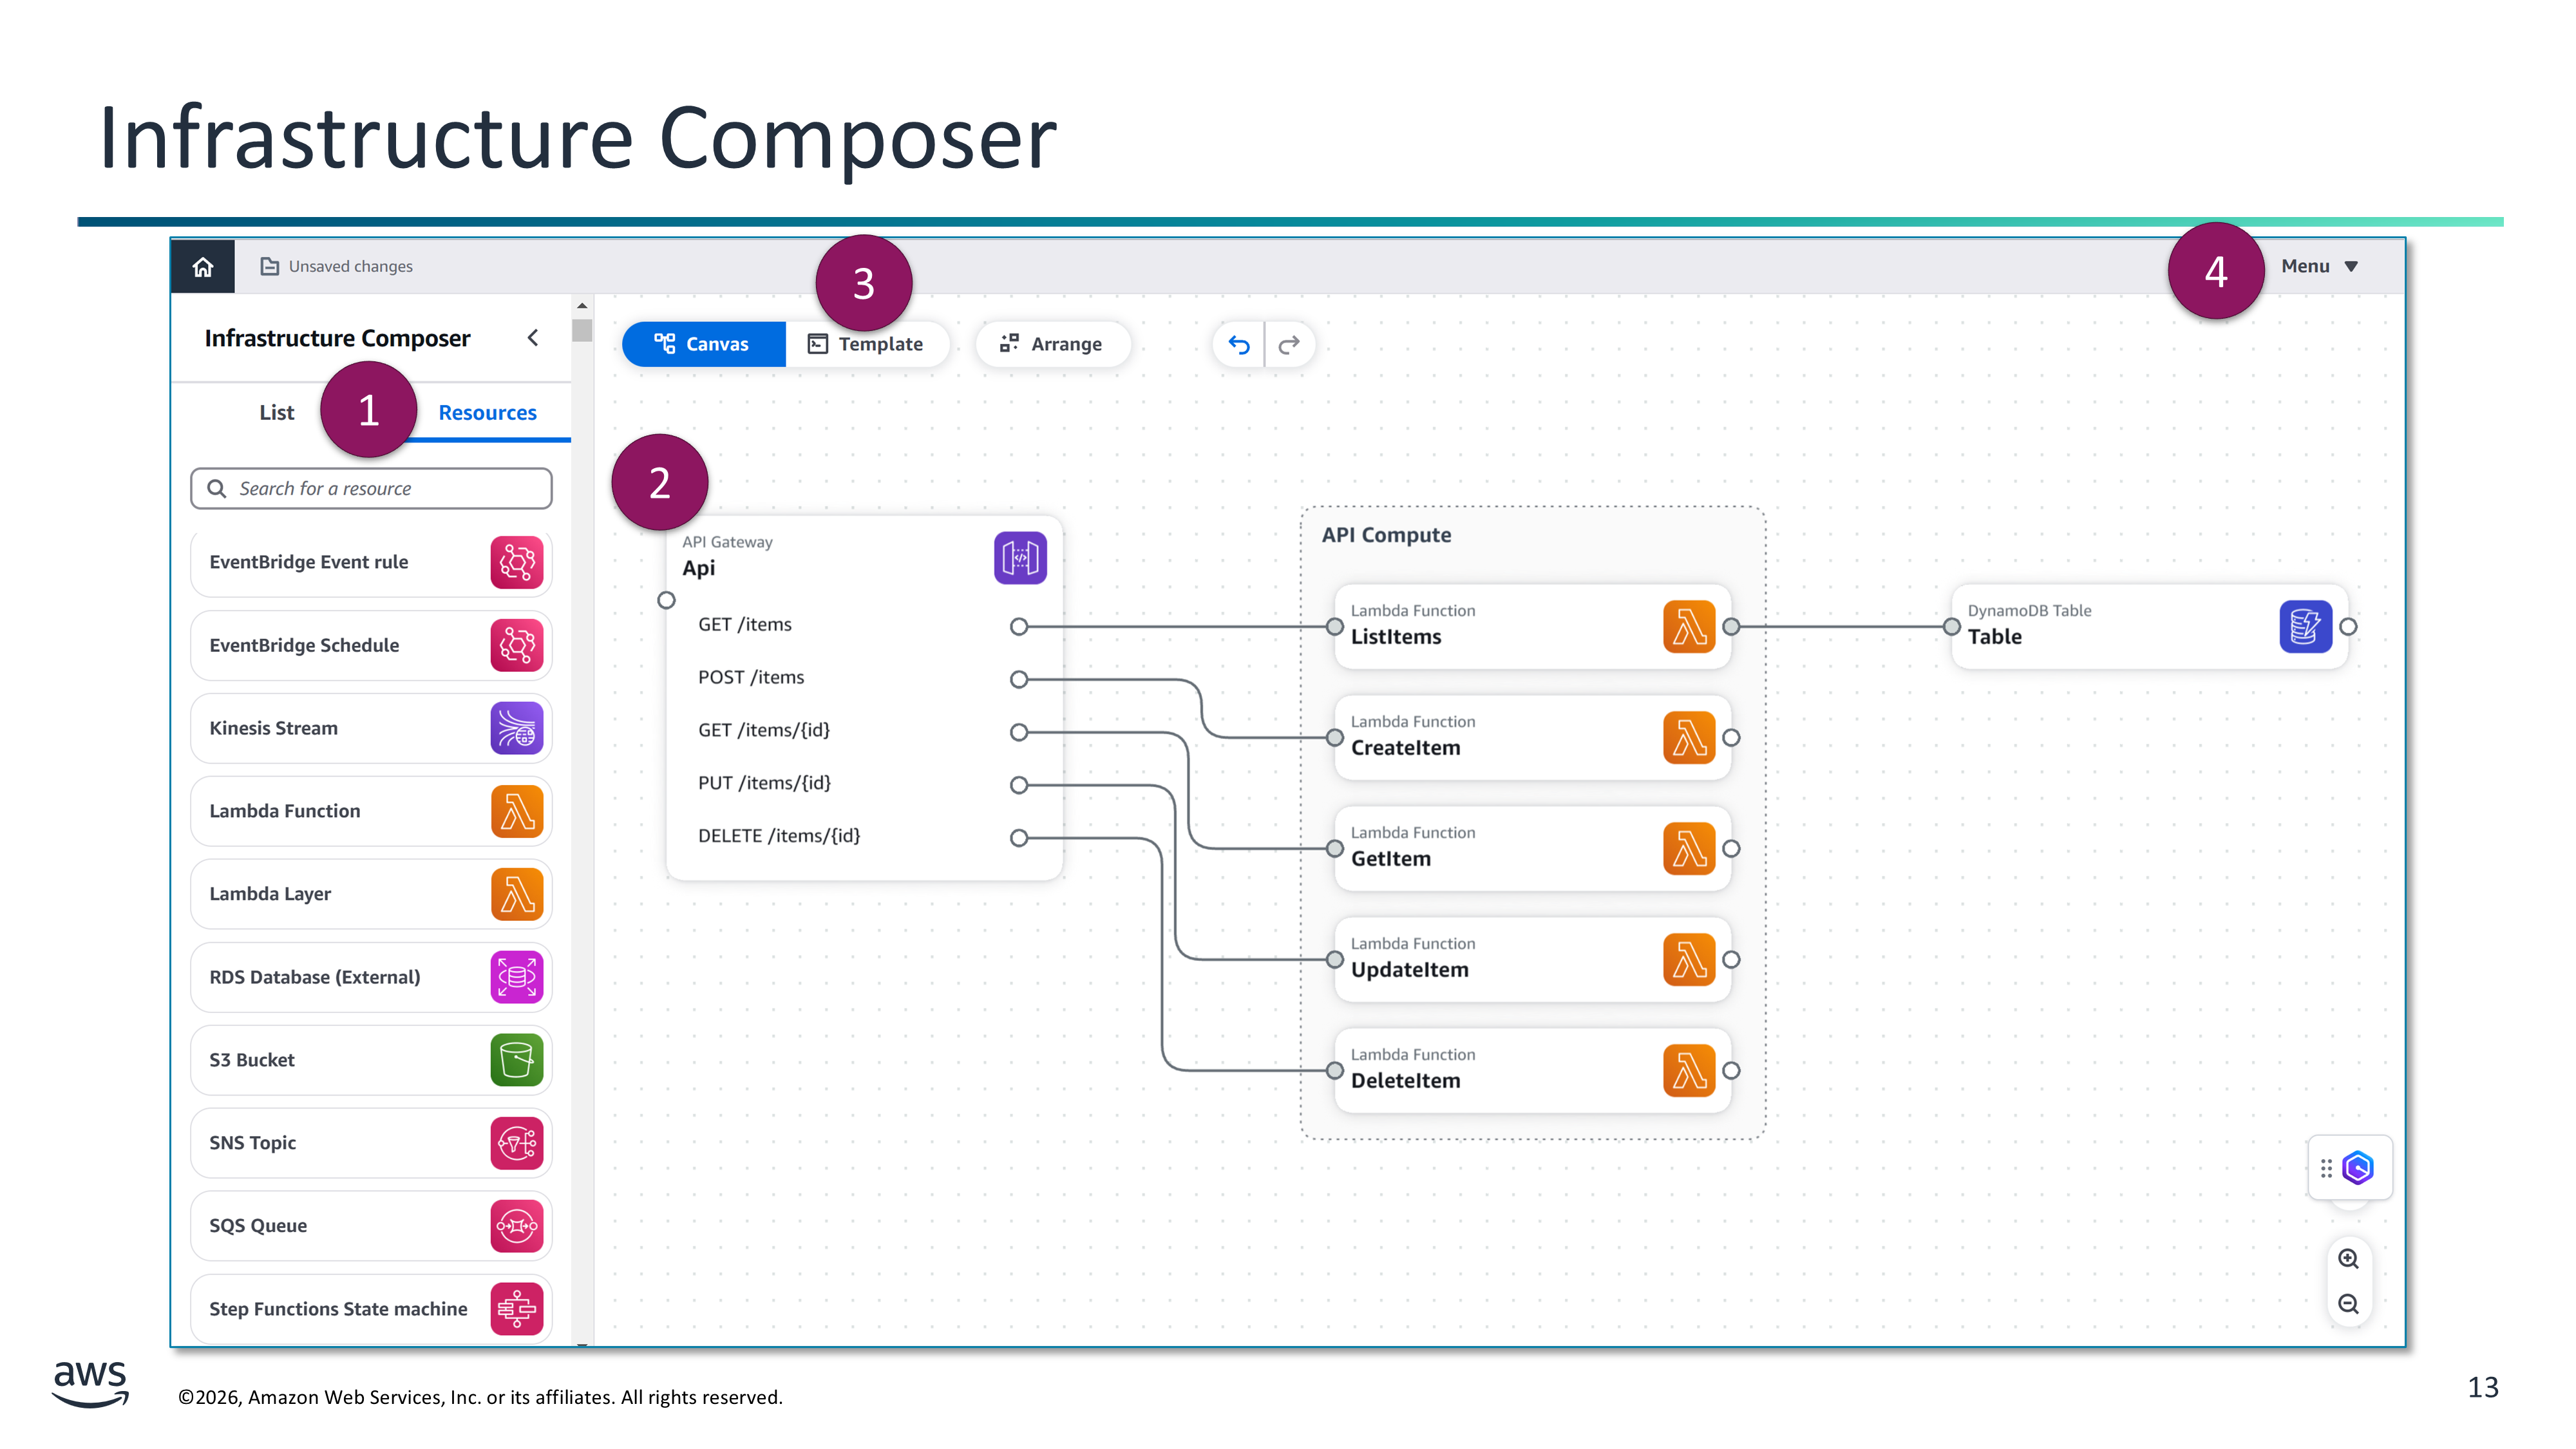Open the List tab
The width and height of the screenshot is (2576, 1449).
tap(276, 412)
